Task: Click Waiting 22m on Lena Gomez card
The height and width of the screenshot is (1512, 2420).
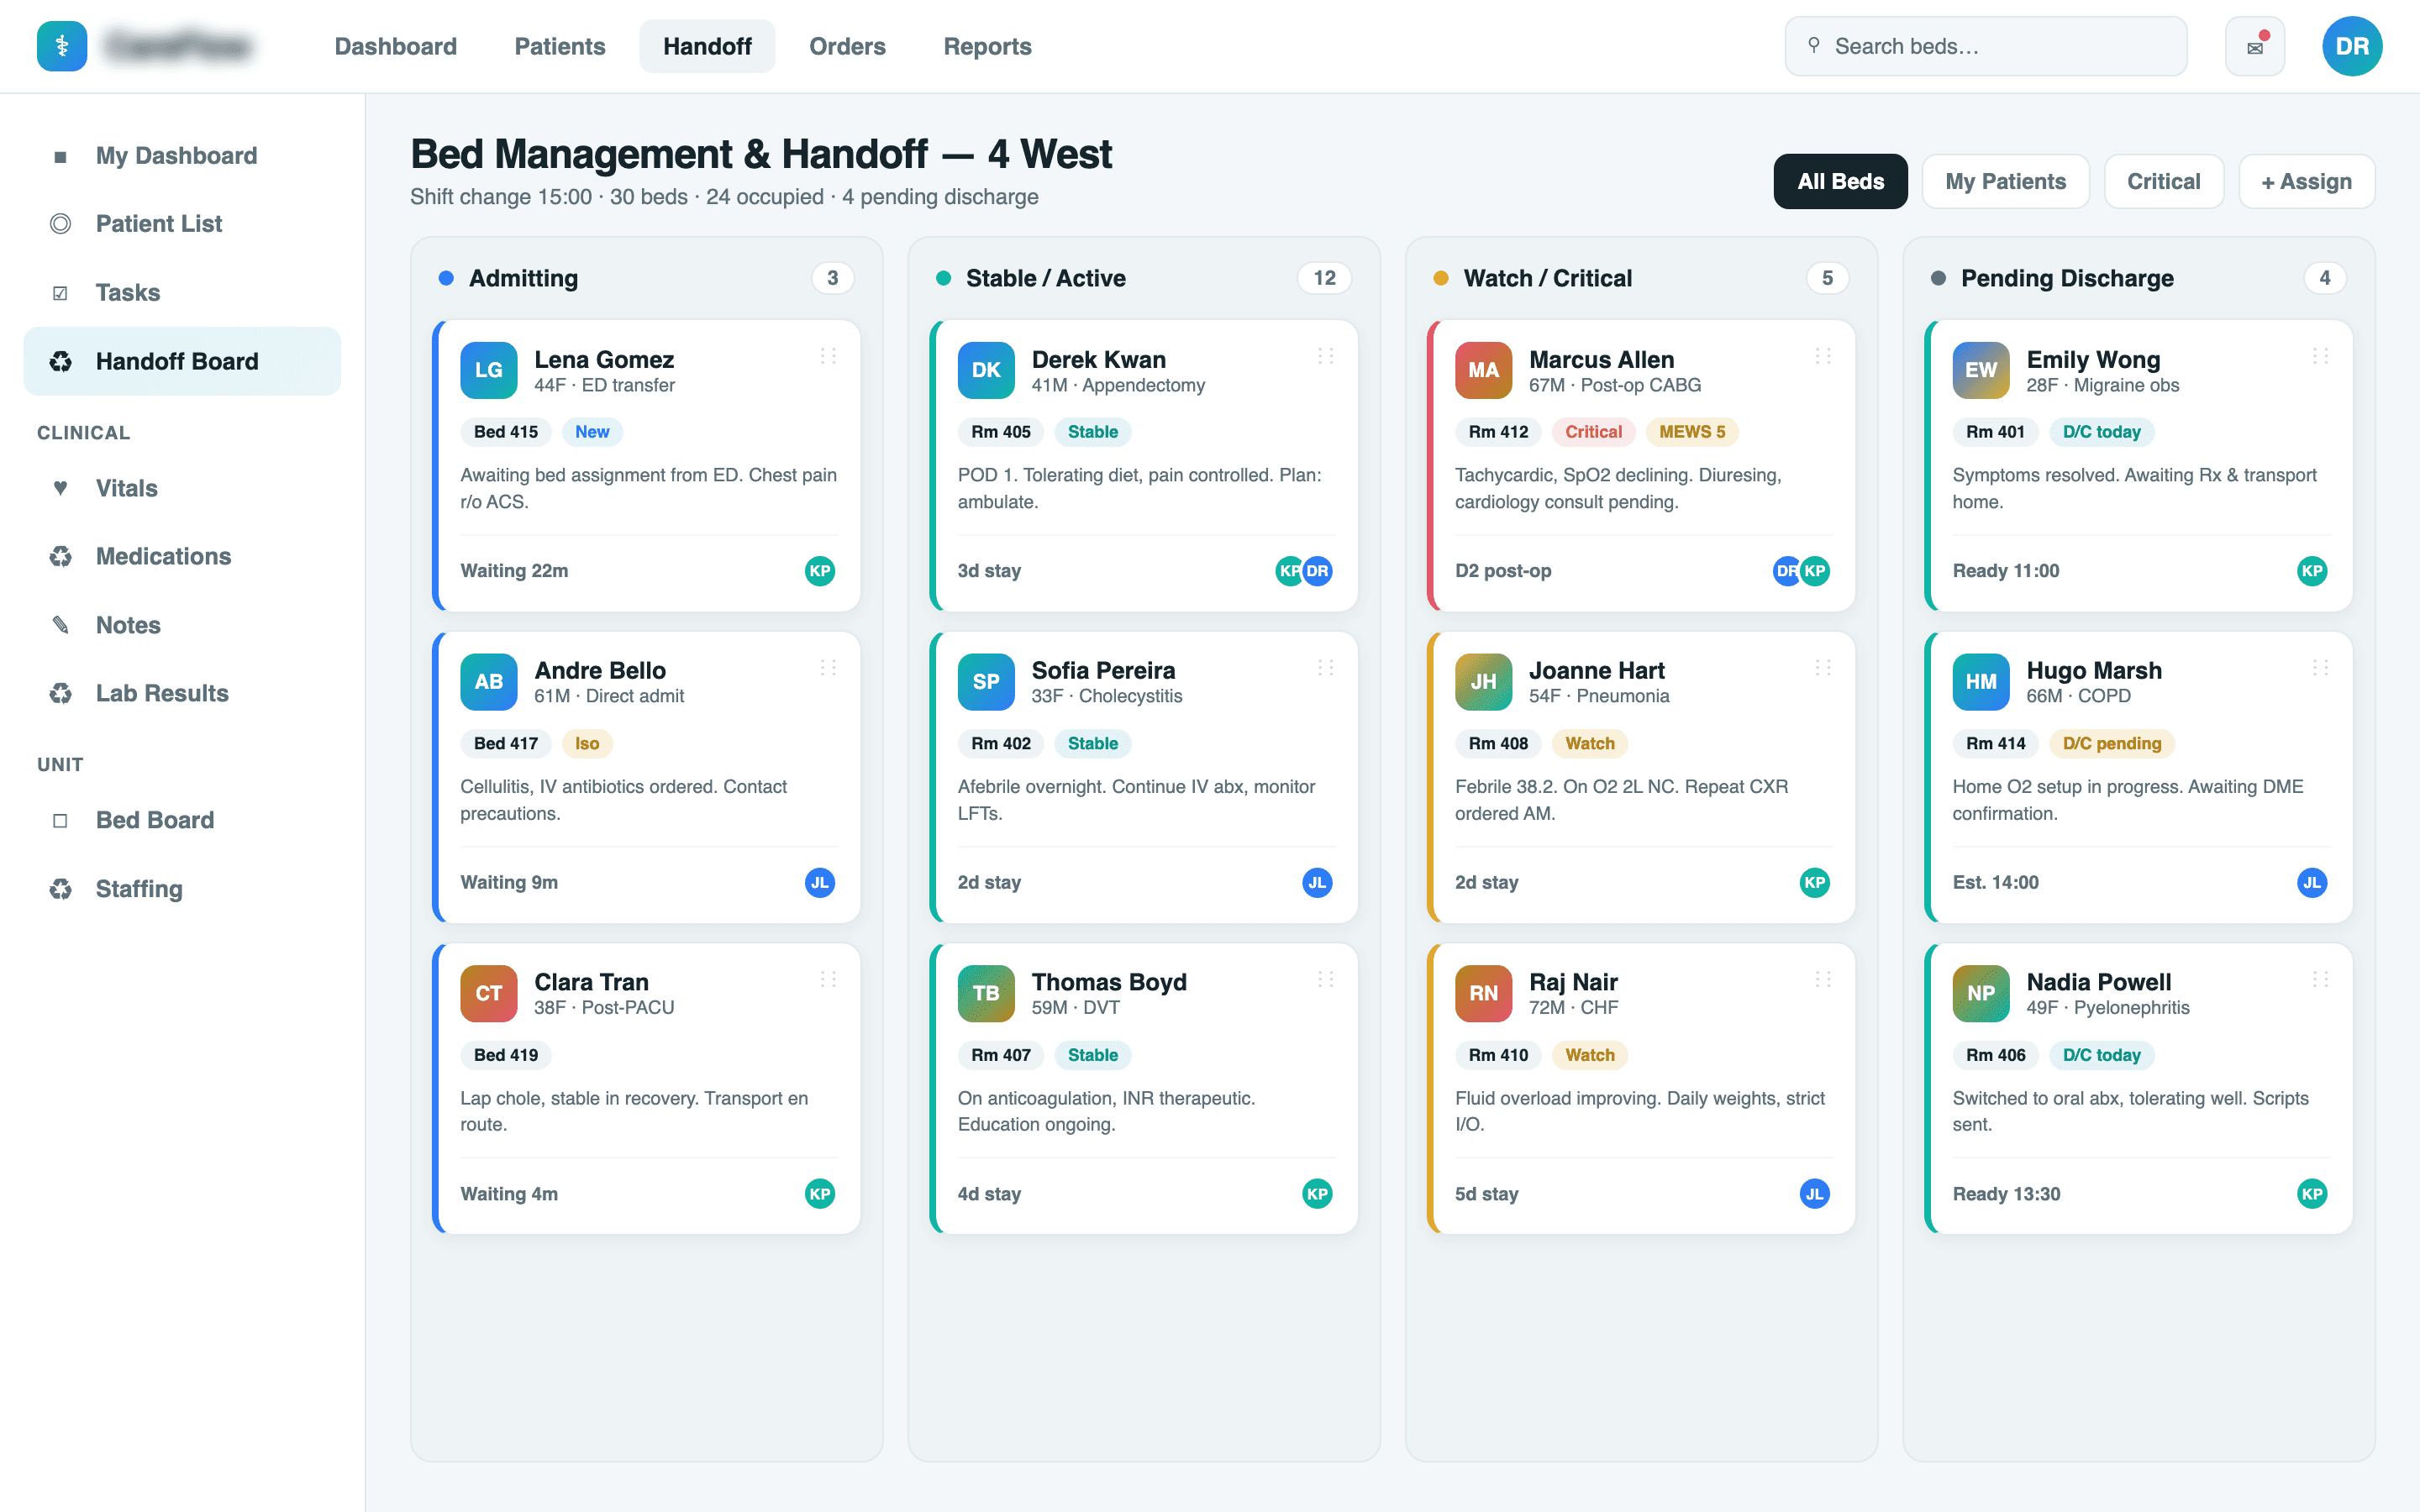Action: [x=514, y=571]
